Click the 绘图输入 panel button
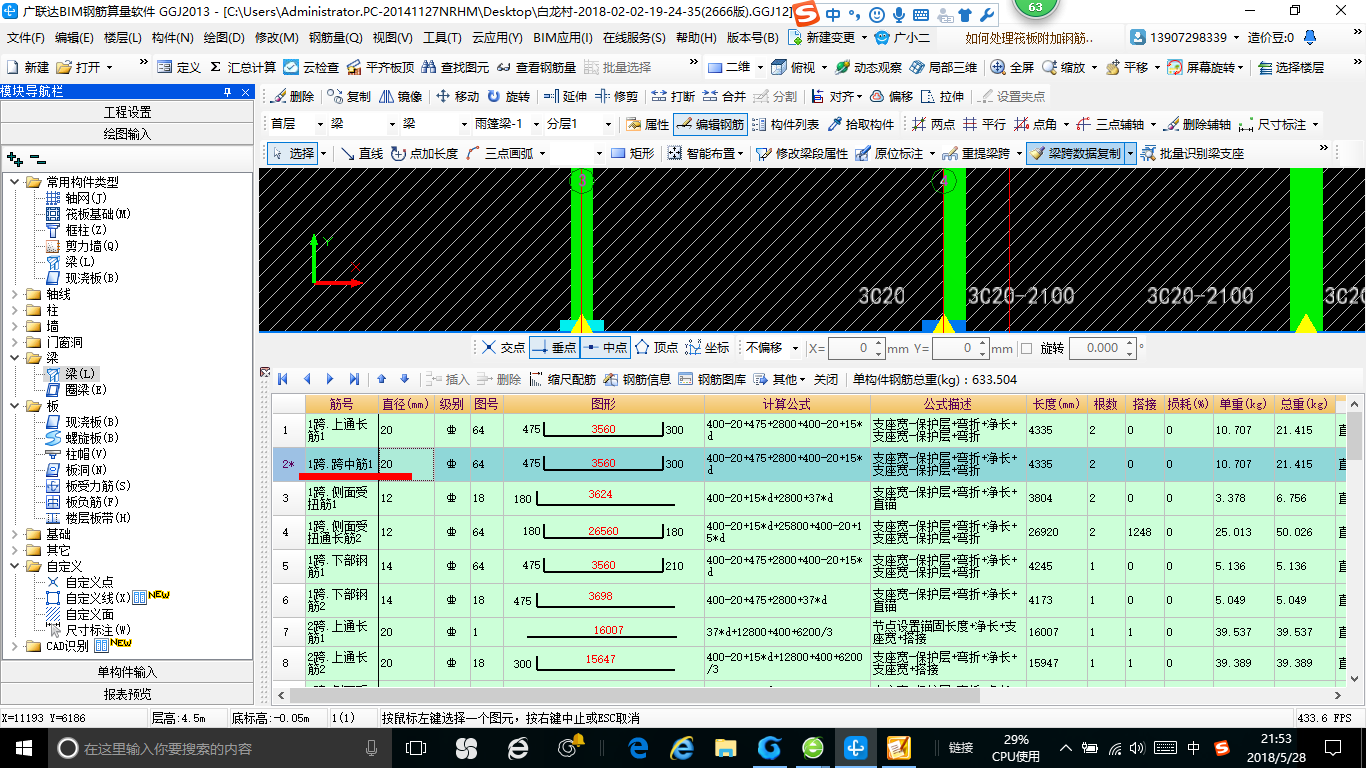Viewport: 1366px width, 768px height. 127,133
